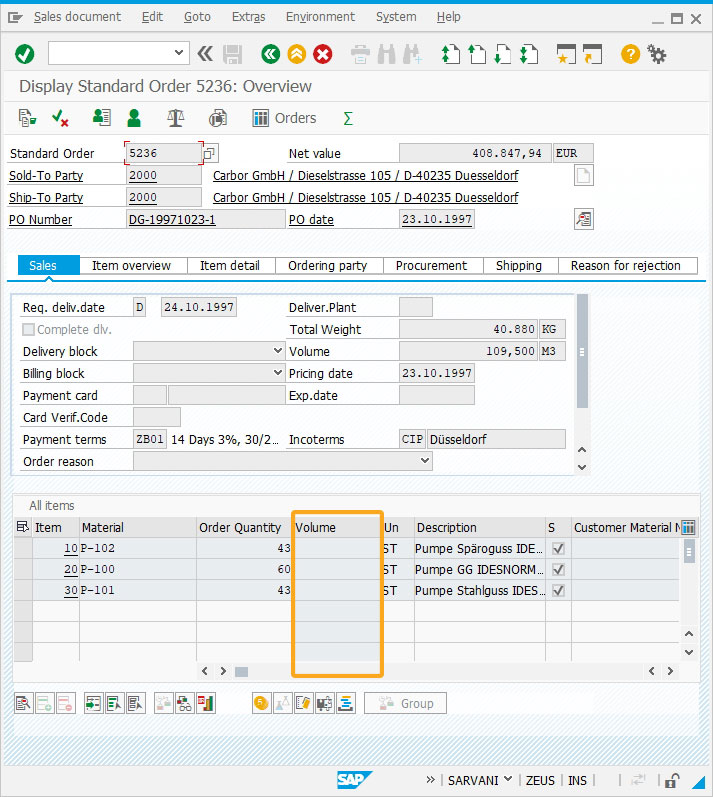Click the PO Number field DG-19971023-1
The image size is (713, 797).
(205, 220)
